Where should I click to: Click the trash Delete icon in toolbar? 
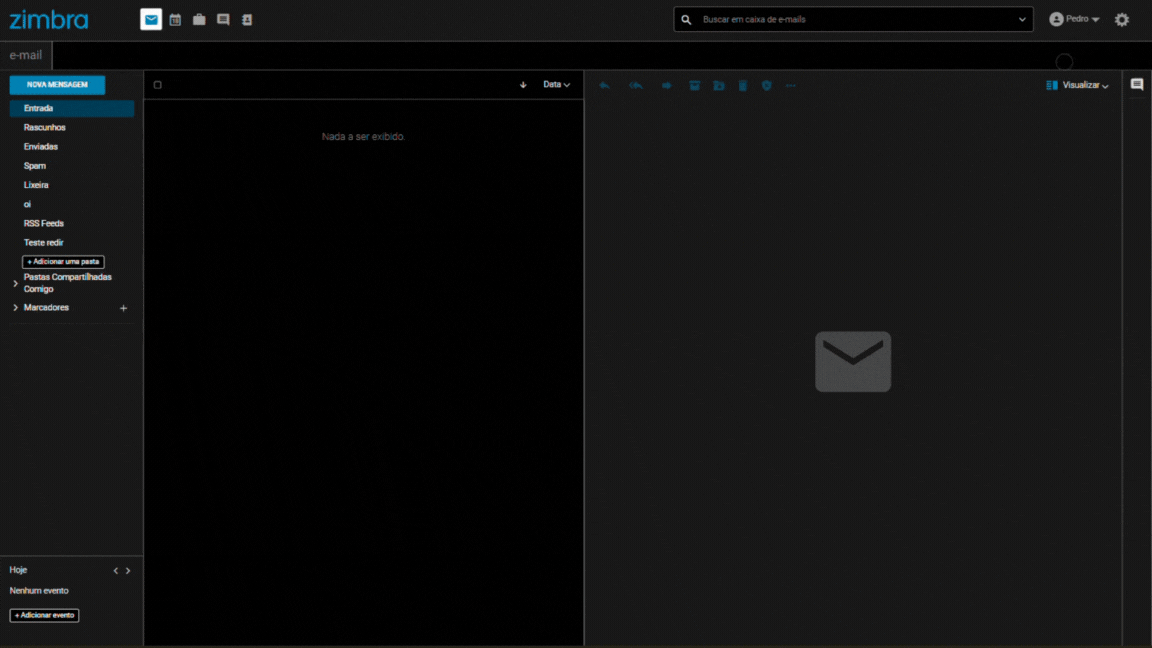pos(743,86)
